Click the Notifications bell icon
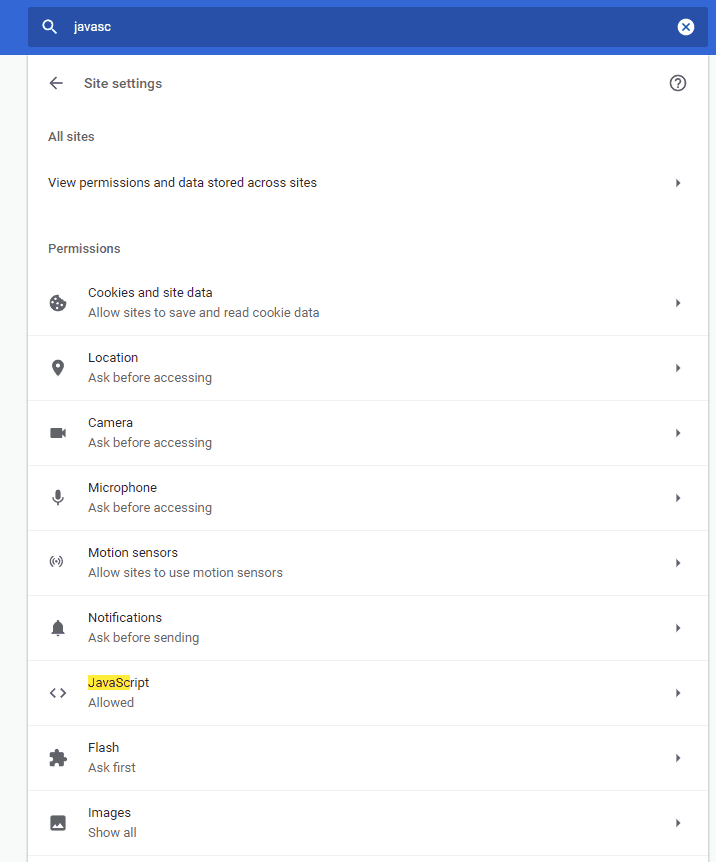Screen dimensions: 716x862 coord(58,628)
